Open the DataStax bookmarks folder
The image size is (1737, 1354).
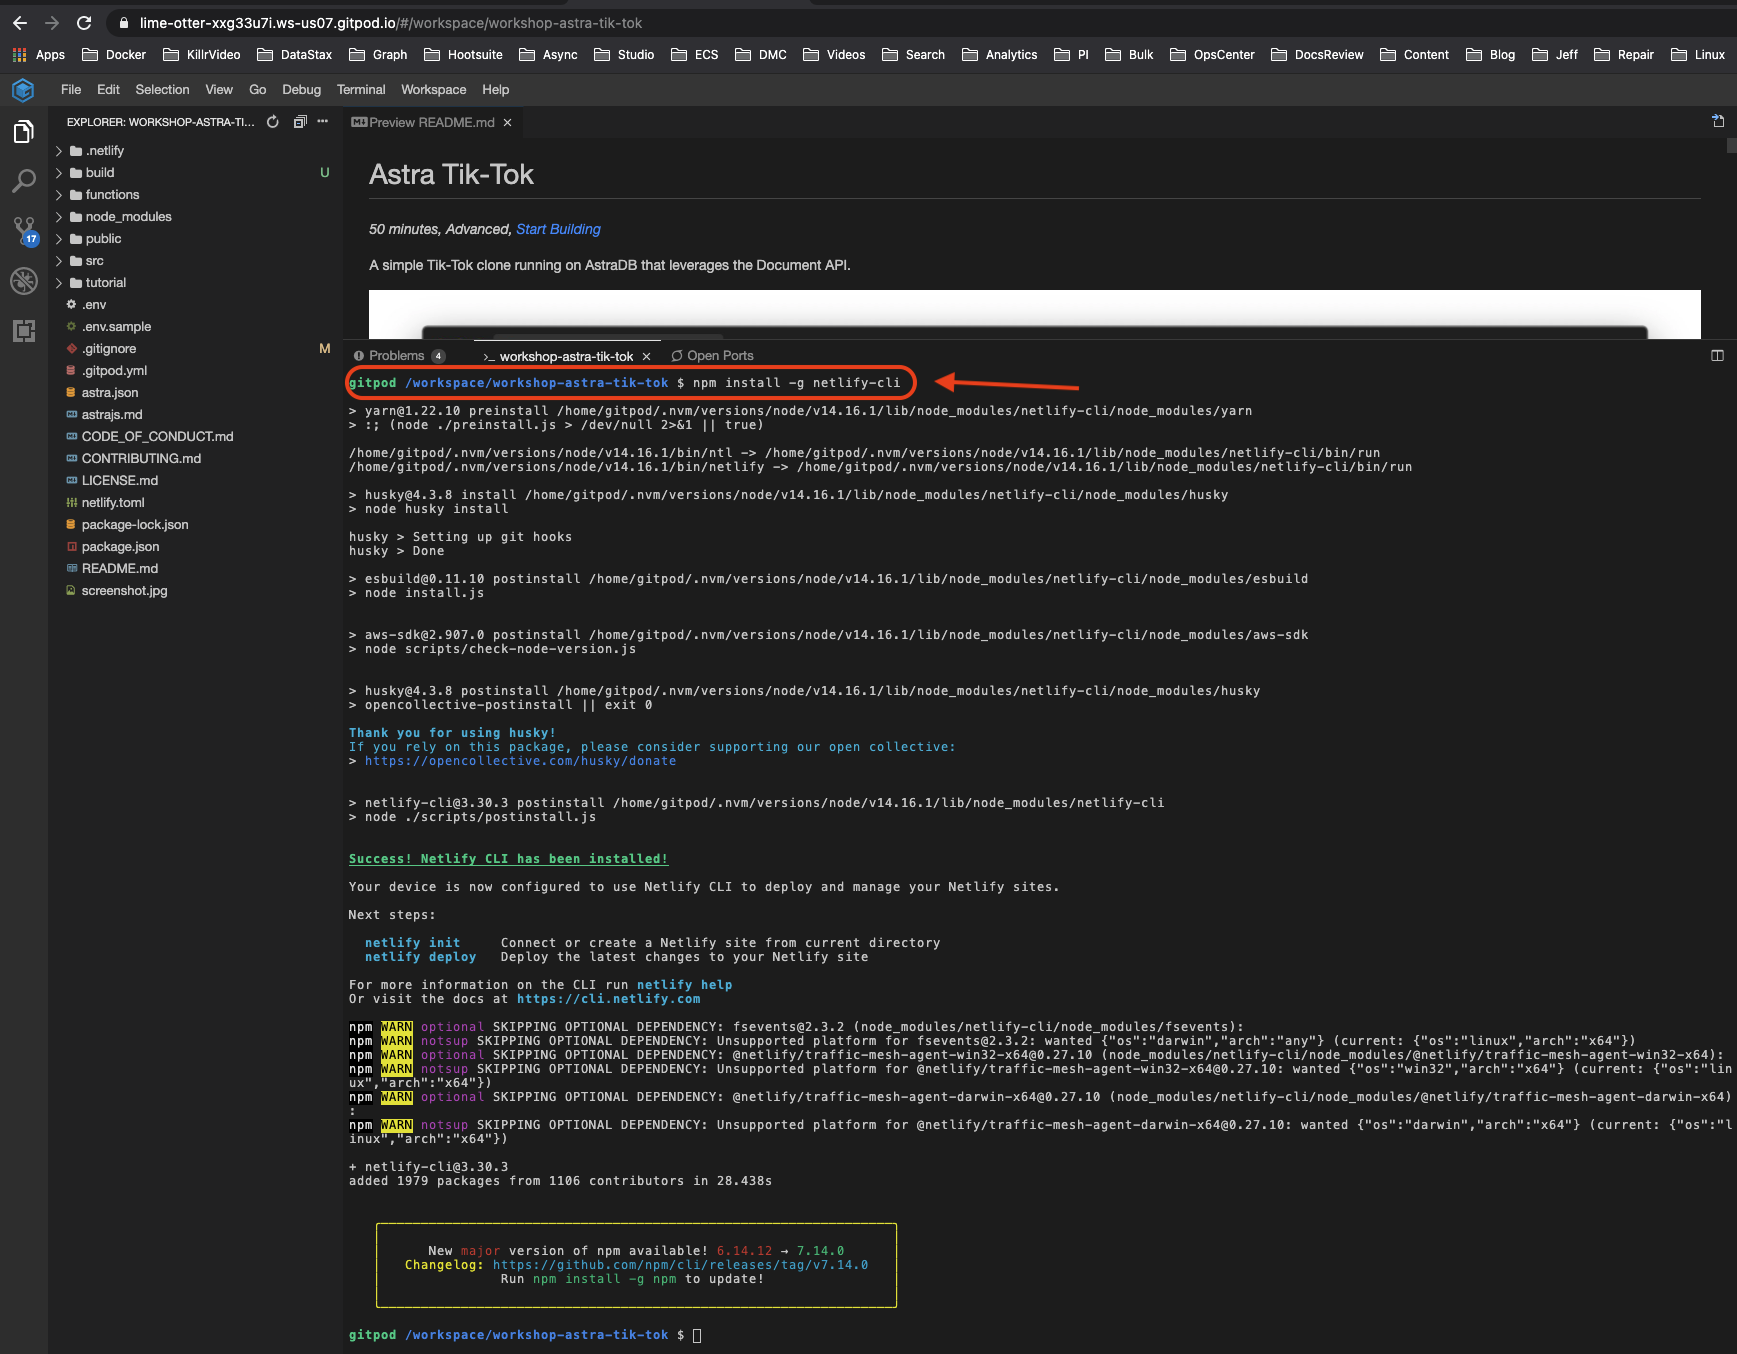click(294, 55)
